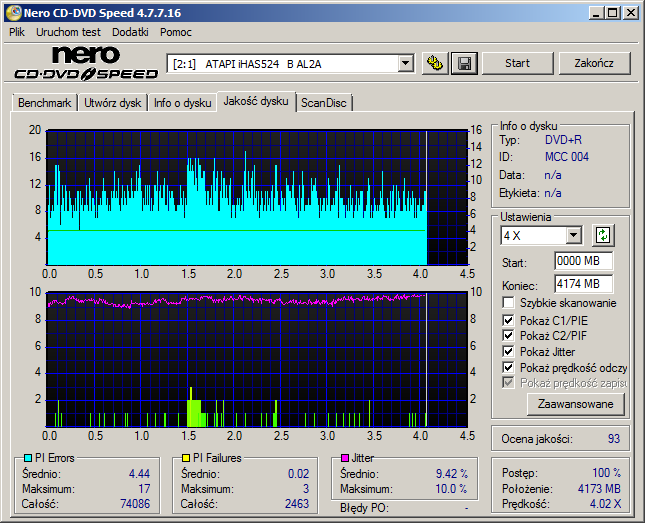Viewport: 645px width, 523px height.
Task: Click the Ocena jakości value 93
Action: click(614, 439)
